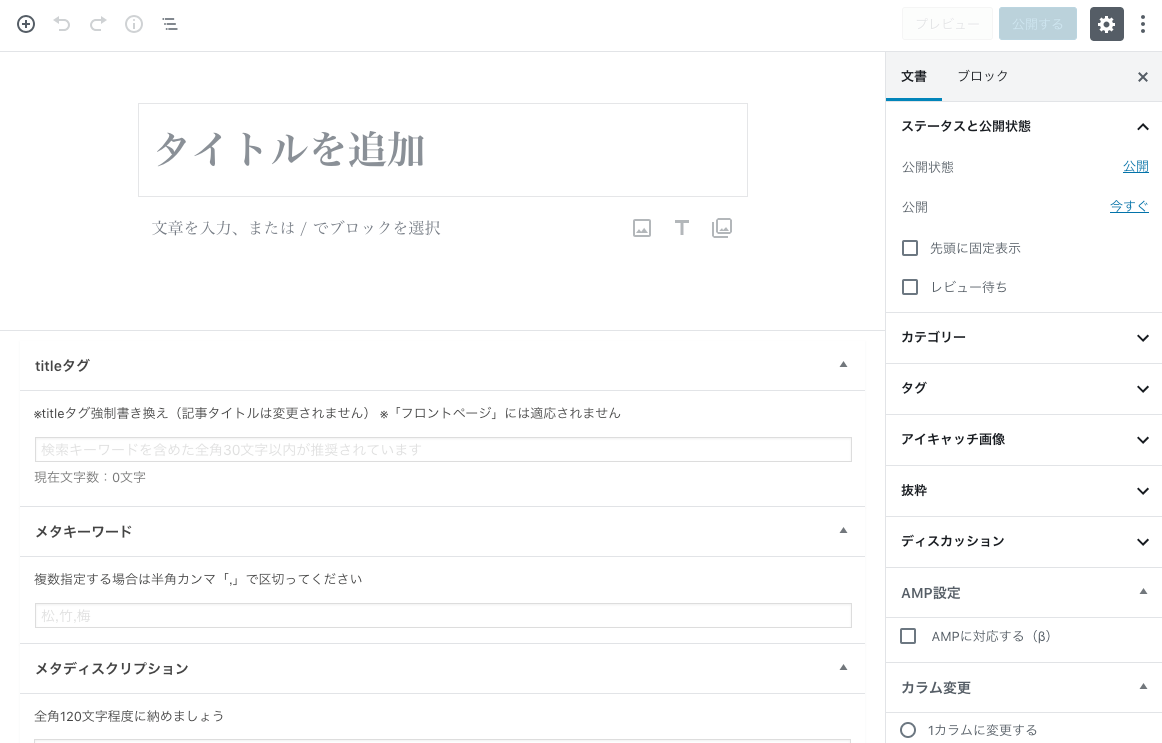Click the add block icon

[x=25, y=24]
